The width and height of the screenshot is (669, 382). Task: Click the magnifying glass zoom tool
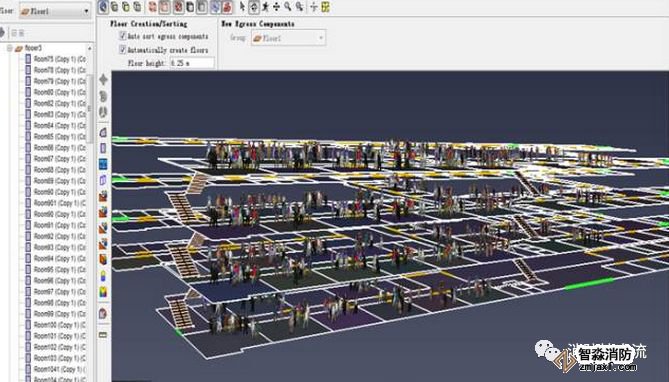point(288,7)
